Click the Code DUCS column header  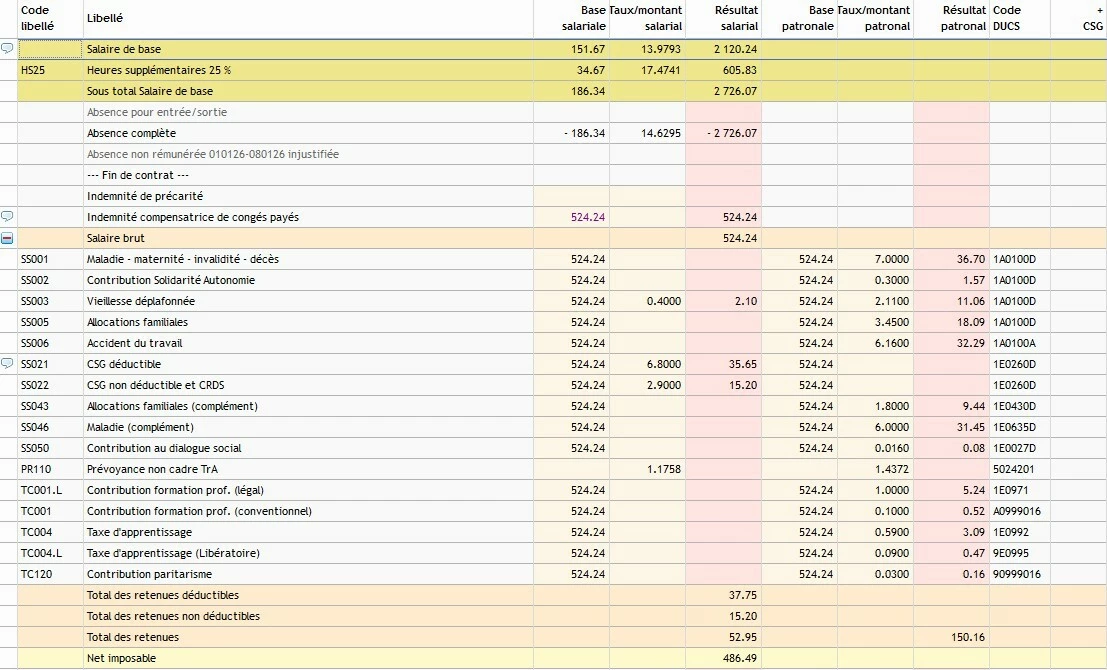point(1007,18)
